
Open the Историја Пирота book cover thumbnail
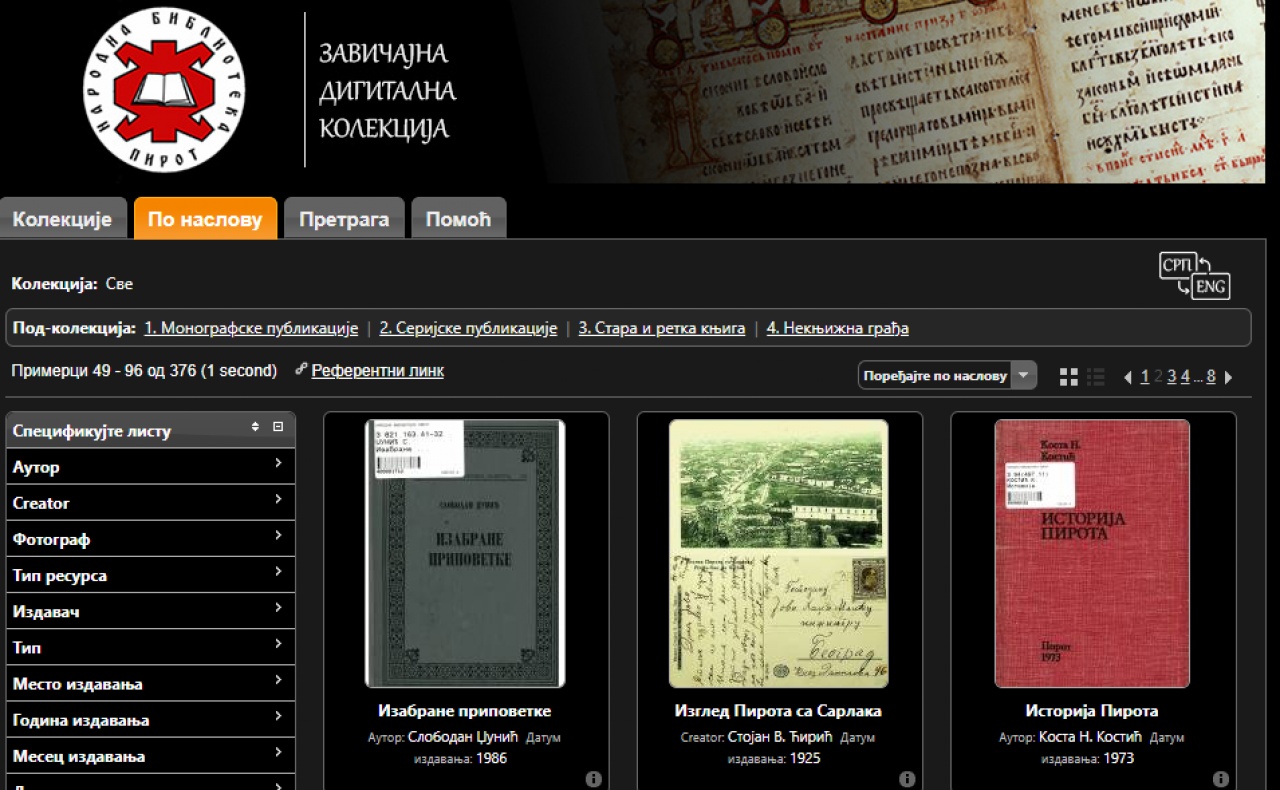[x=1092, y=553]
